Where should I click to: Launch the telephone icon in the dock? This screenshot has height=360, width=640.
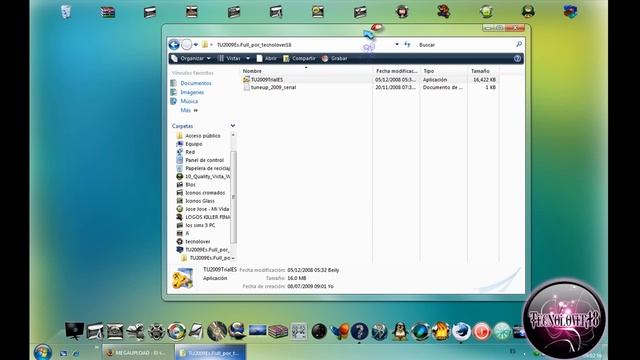[115, 331]
